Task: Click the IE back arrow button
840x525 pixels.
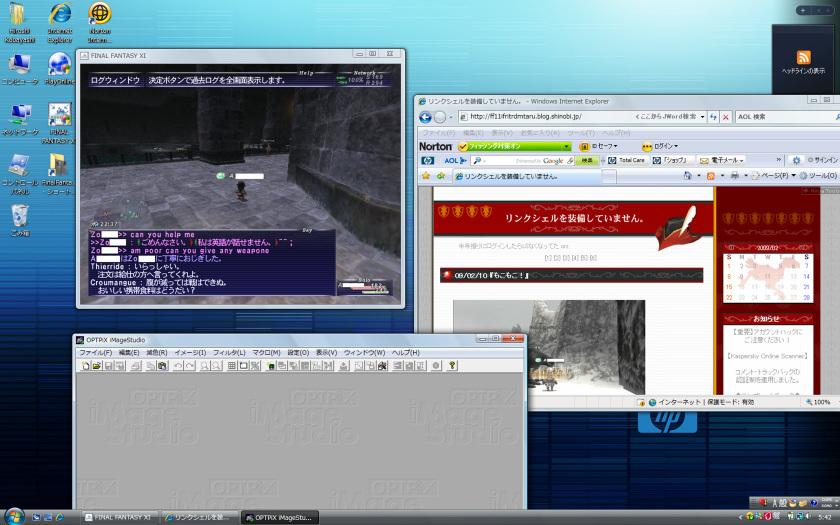Action: [425, 117]
